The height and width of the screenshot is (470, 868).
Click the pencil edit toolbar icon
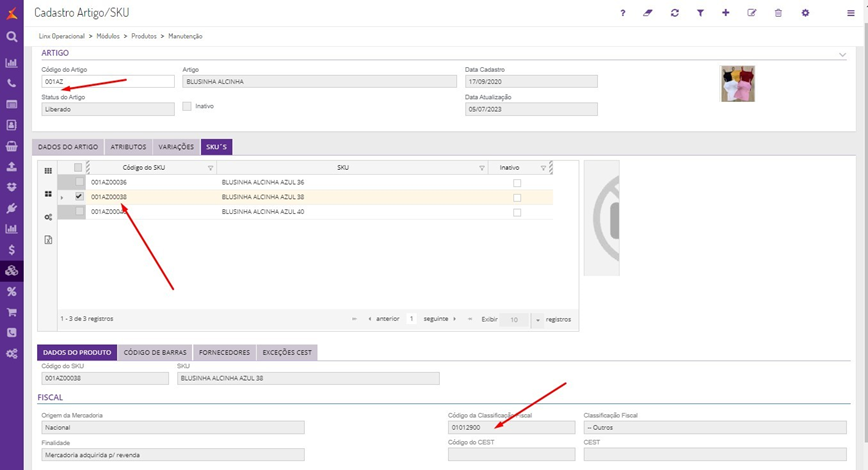(x=752, y=13)
